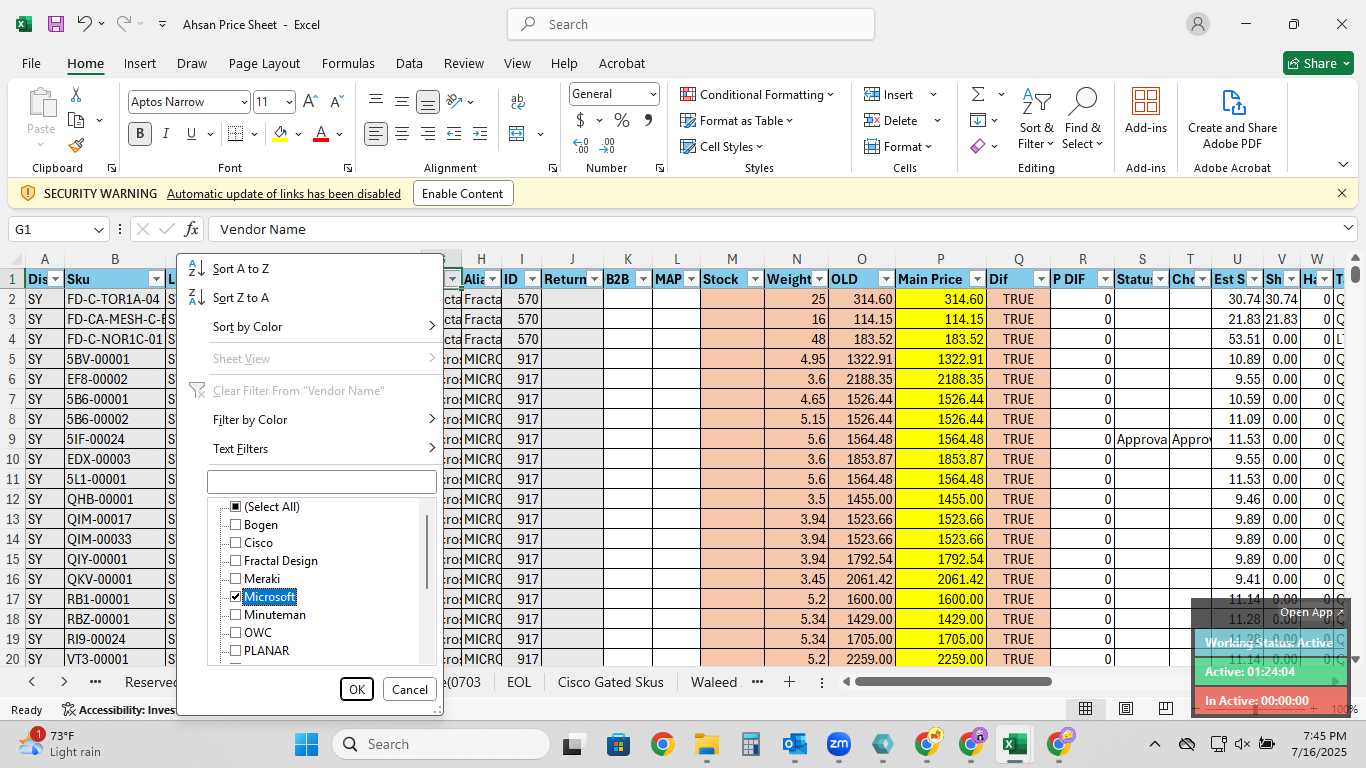1366x768 pixels.
Task: Apply Accounting dollar number format
Action: click(580, 120)
